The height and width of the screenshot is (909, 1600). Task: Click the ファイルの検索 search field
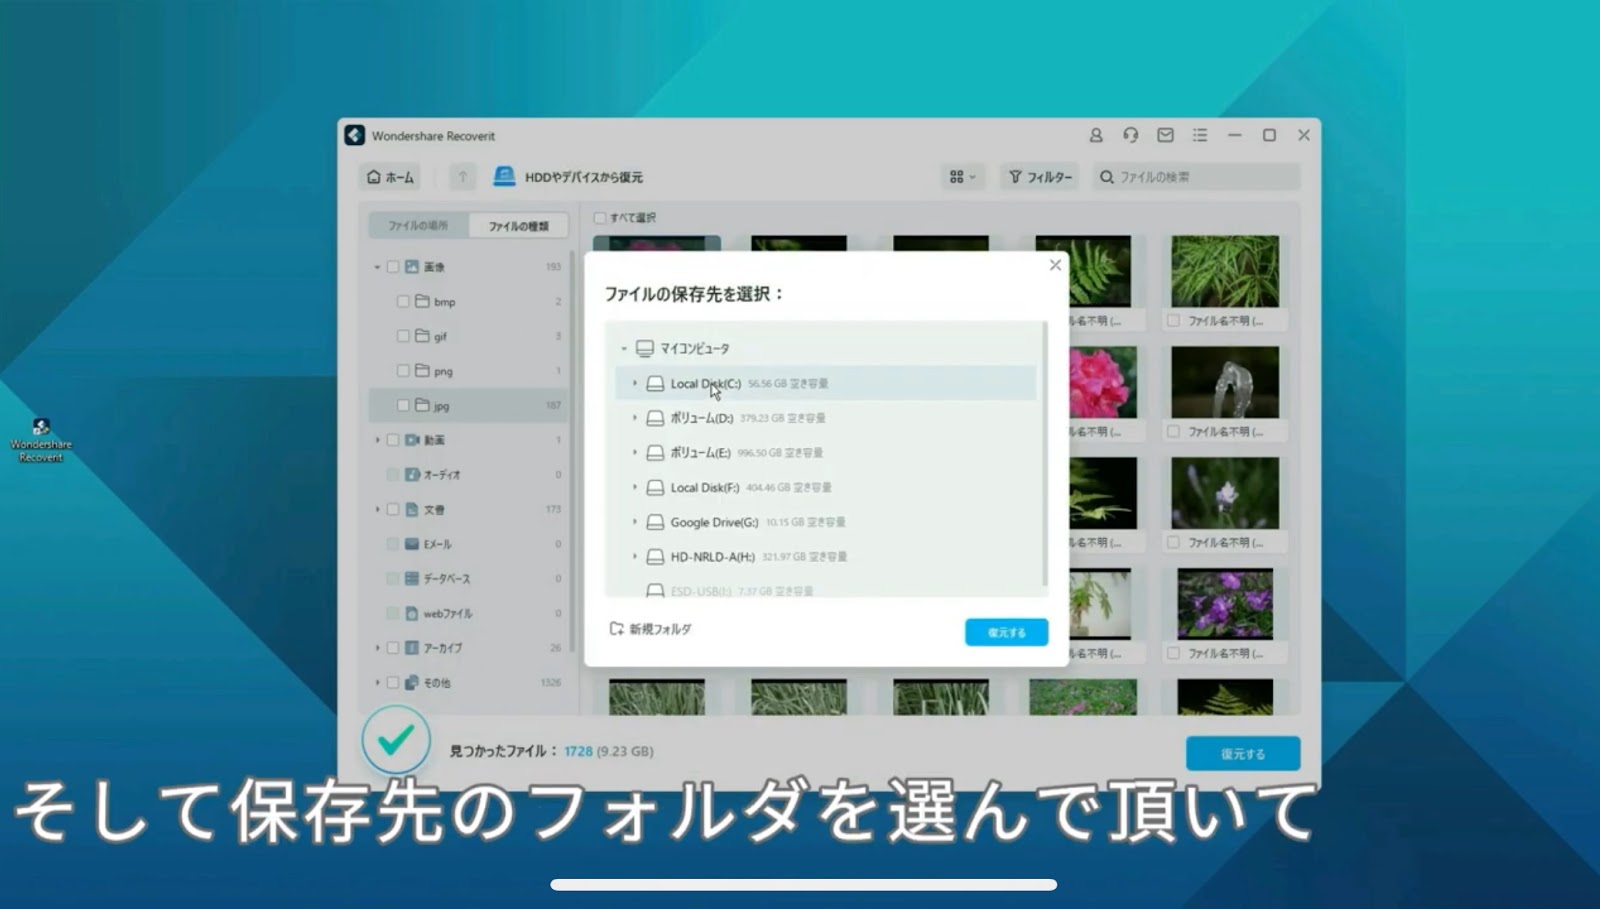tap(1197, 177)
